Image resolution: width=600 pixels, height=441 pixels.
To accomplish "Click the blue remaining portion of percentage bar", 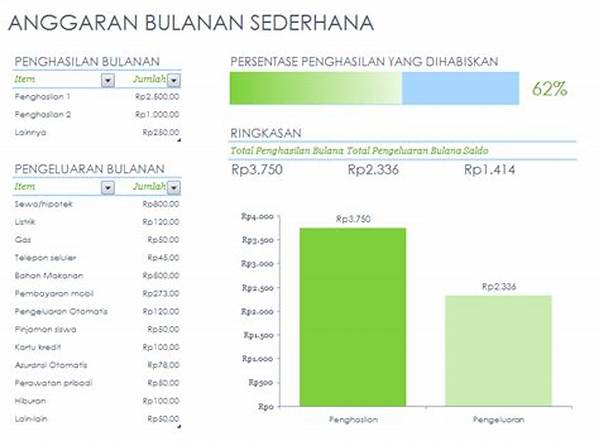I will (x=460, y=89).
